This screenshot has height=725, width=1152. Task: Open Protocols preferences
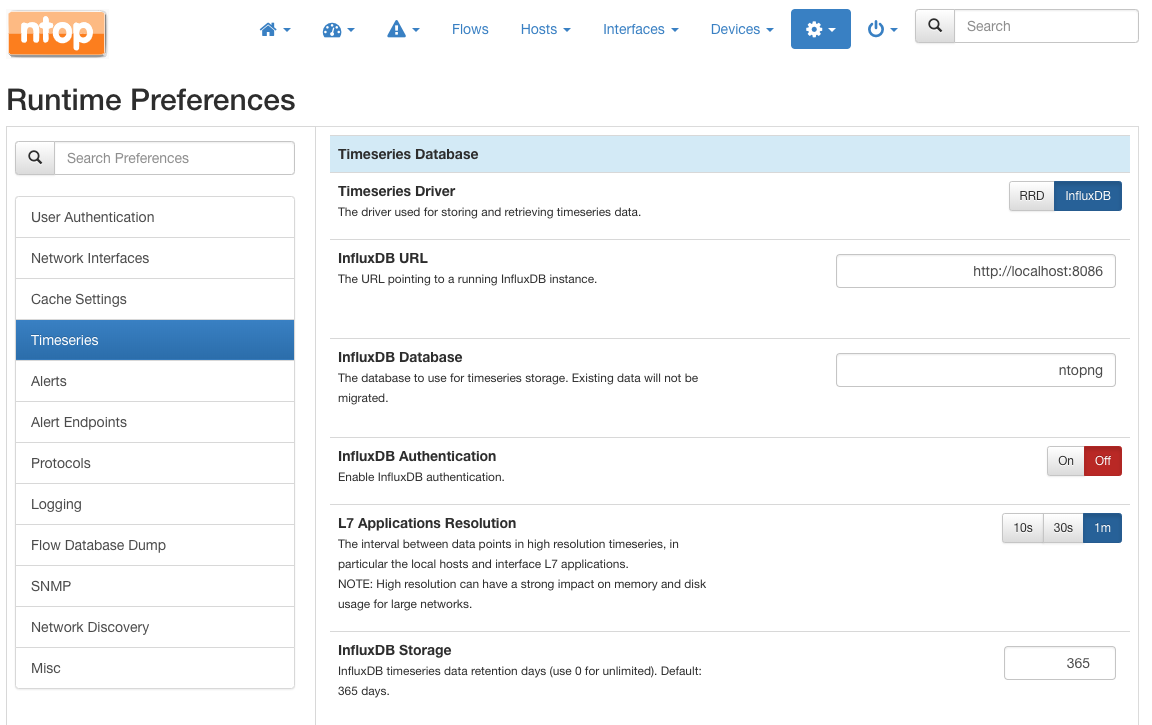[x=155, y=464]
